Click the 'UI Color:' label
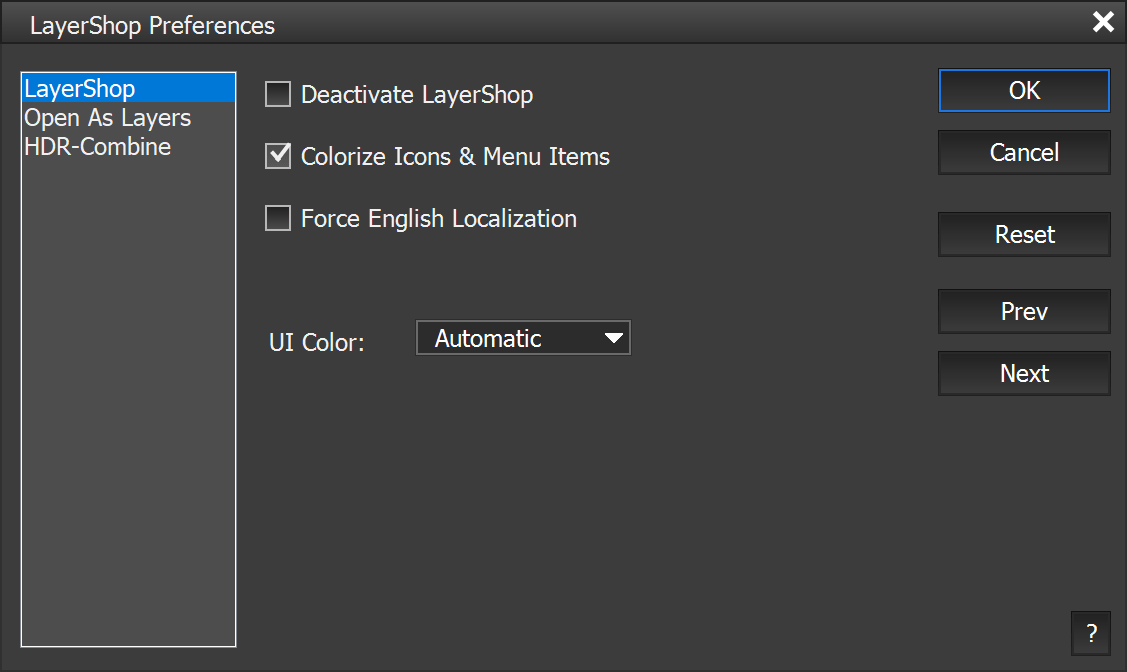The image size is (1127, 672). pyautogui.click(x=317, y=342)
